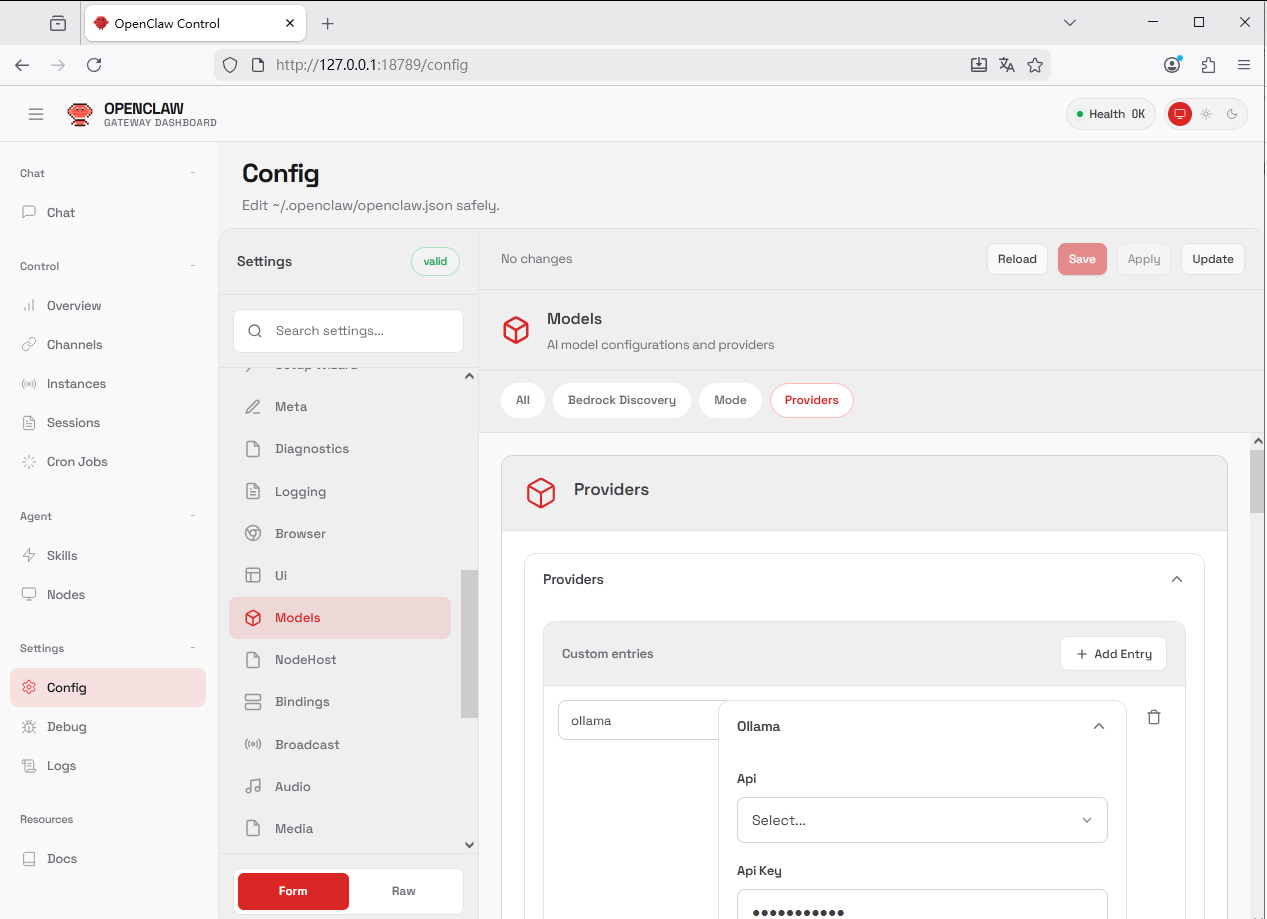
Task: Click the browser Reload button
Action: coord(94,65)
